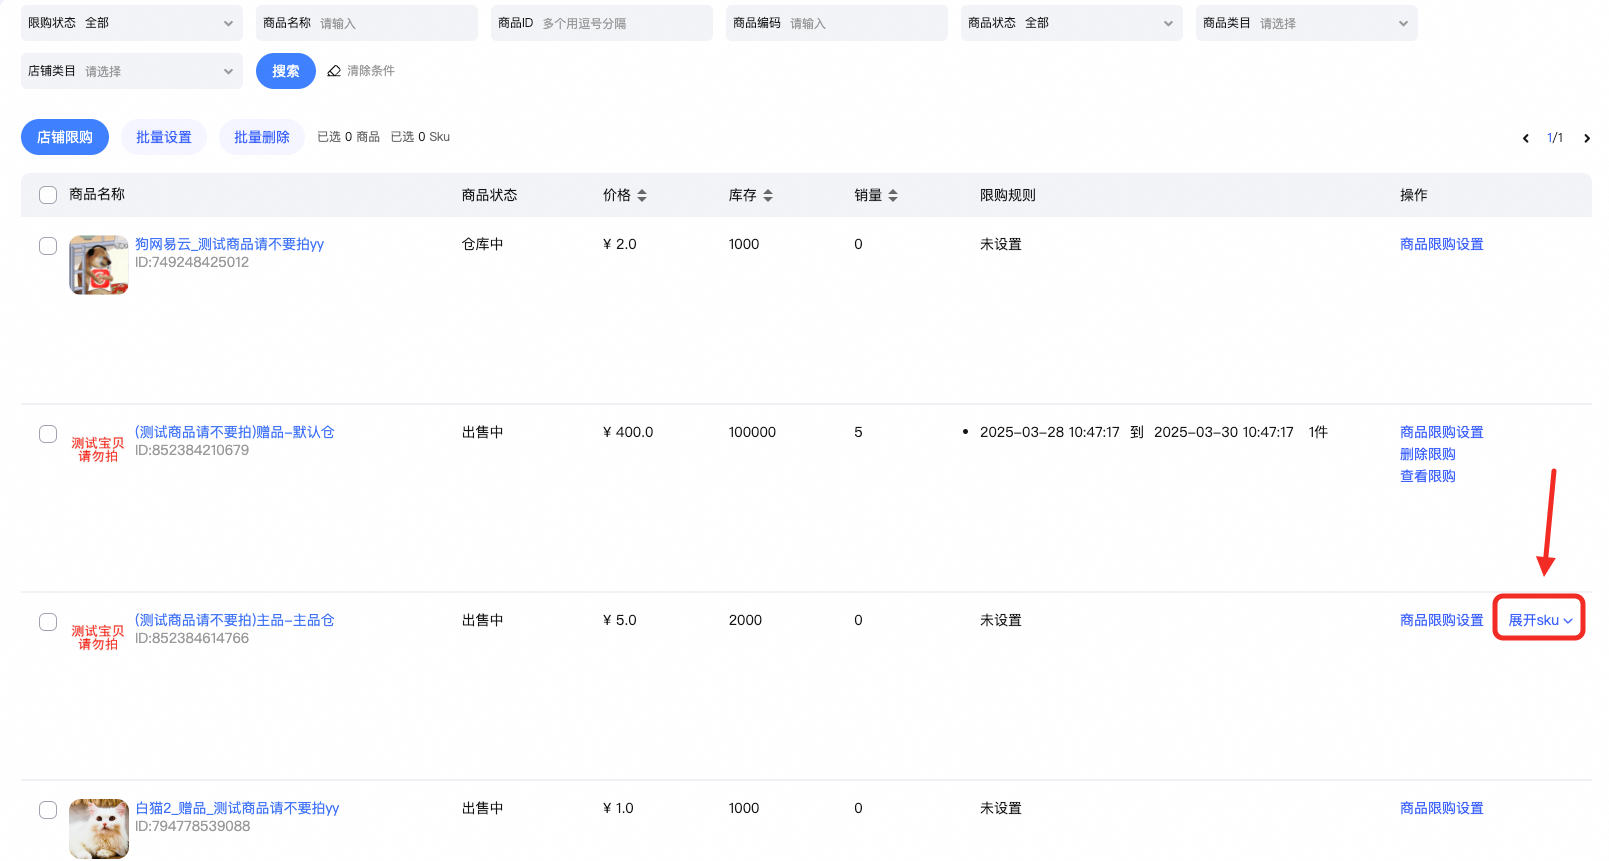
Task: Expand 展开sku for 主品-主品仓 product
Action: click(1540, 620)
